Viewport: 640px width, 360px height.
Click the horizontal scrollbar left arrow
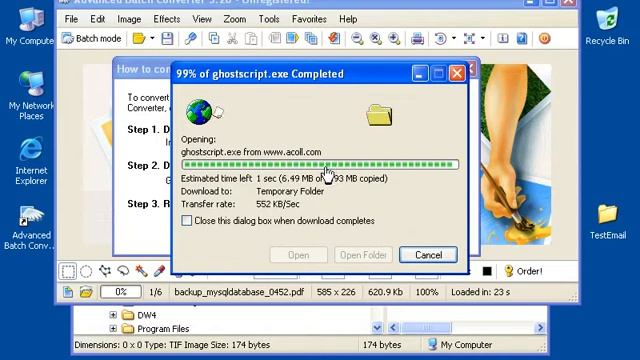[393, 327]
